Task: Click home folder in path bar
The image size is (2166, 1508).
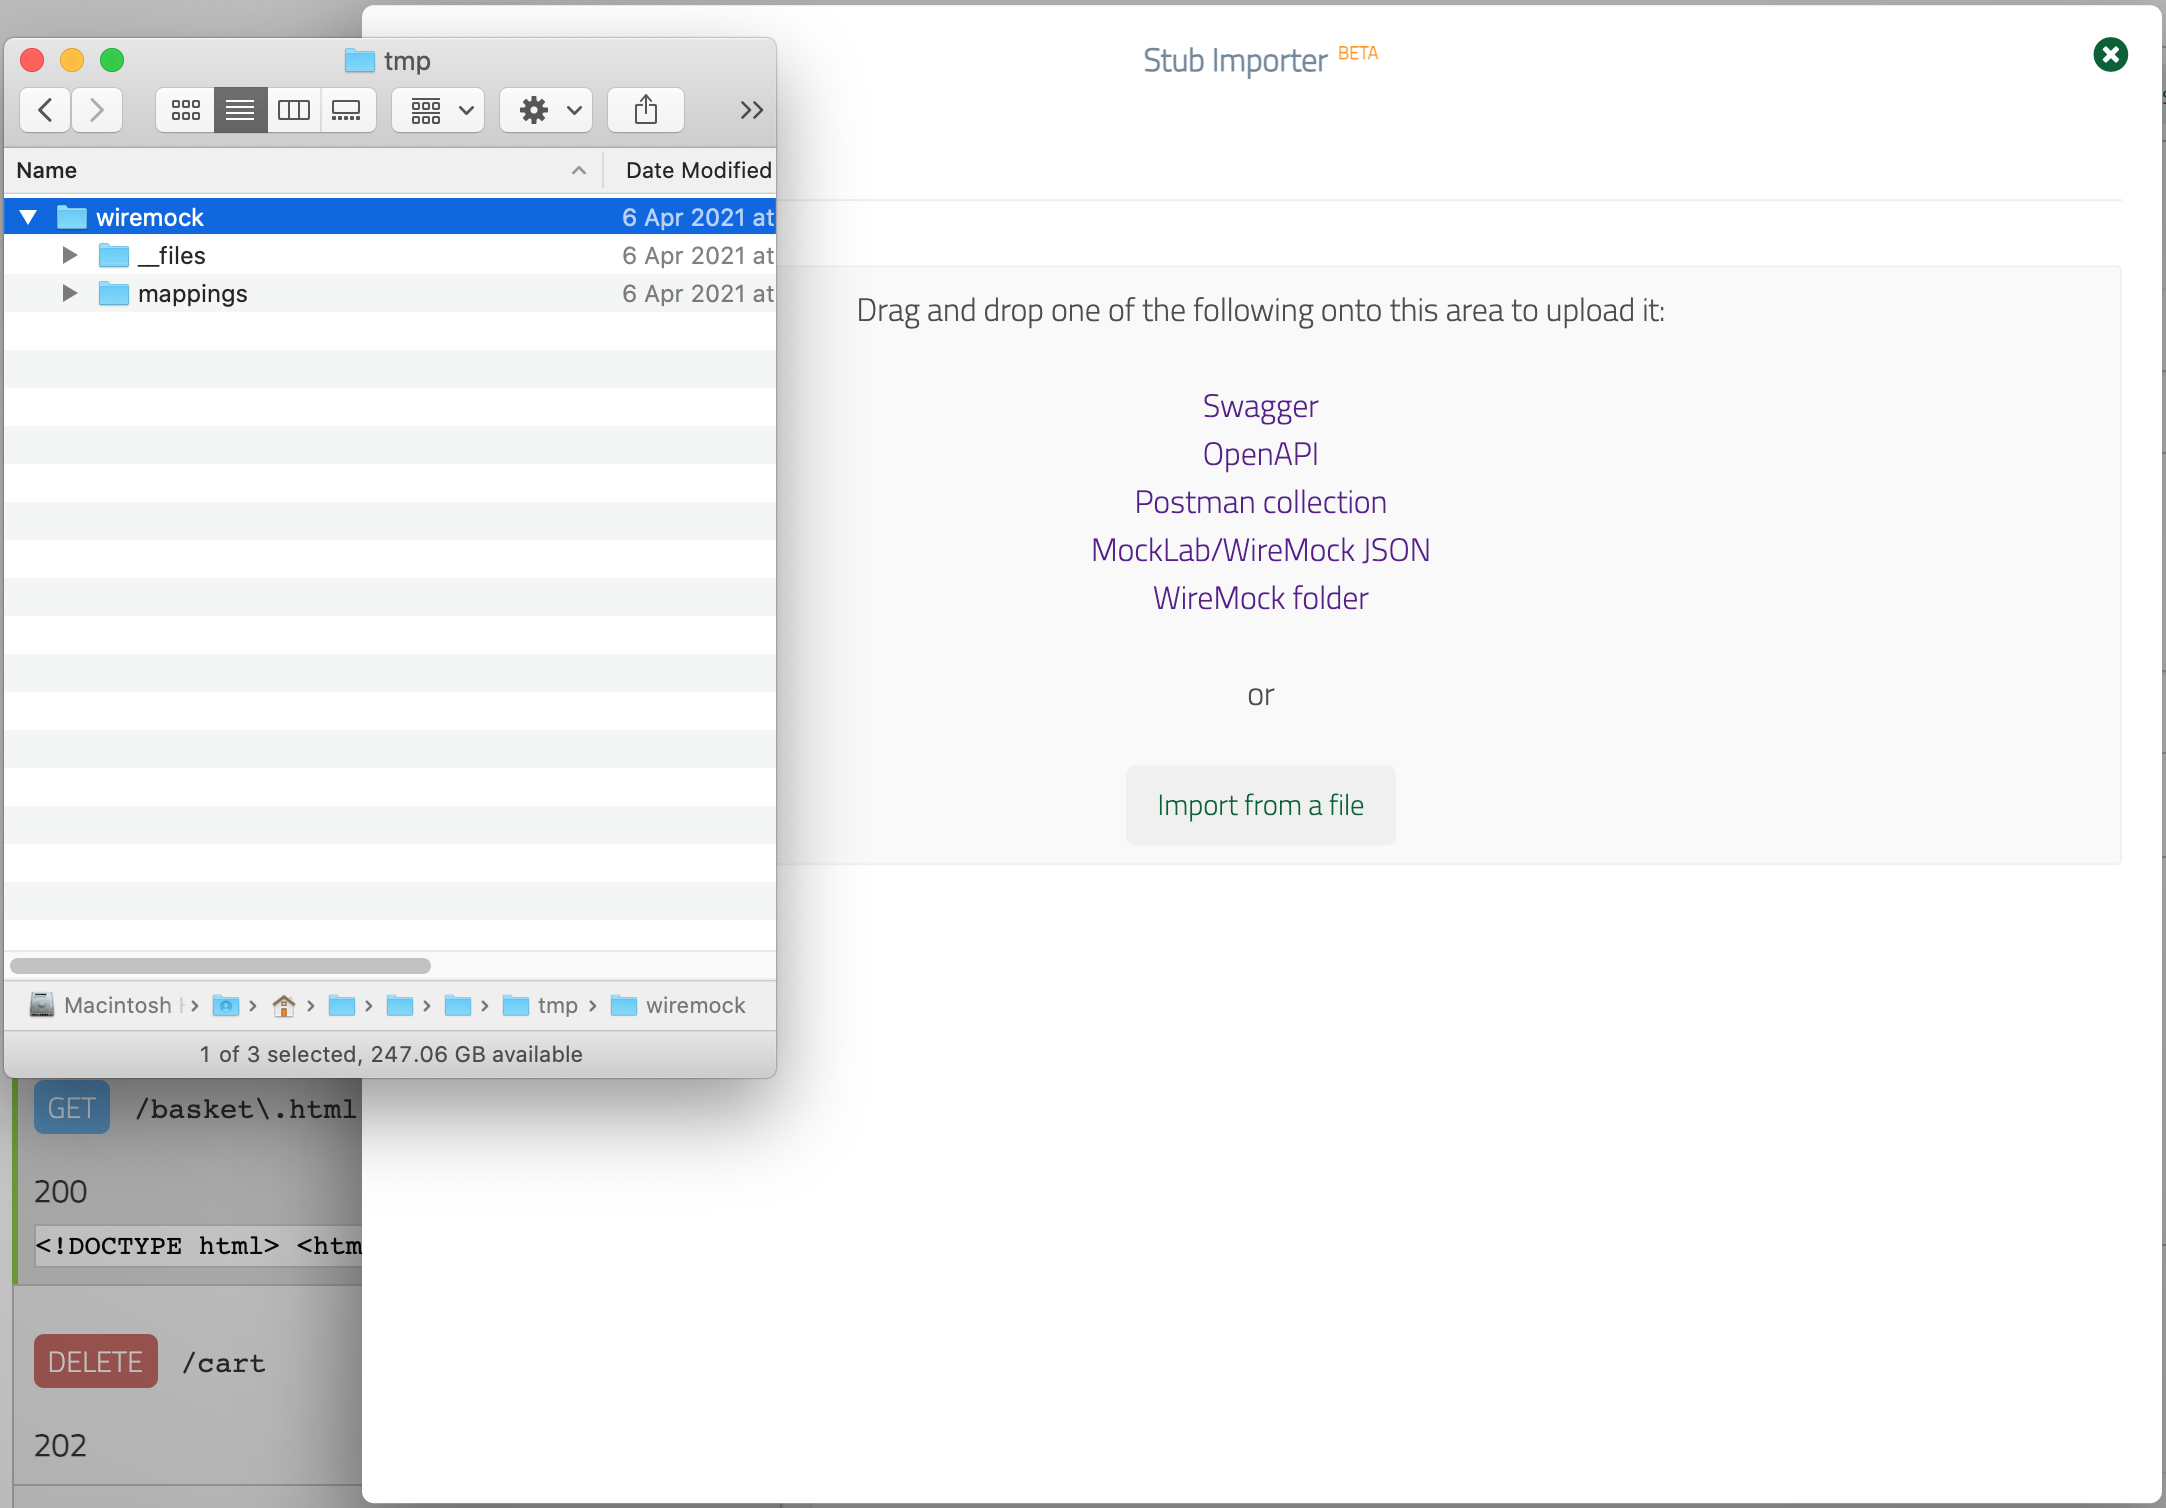Action: tap(284, 1005)
